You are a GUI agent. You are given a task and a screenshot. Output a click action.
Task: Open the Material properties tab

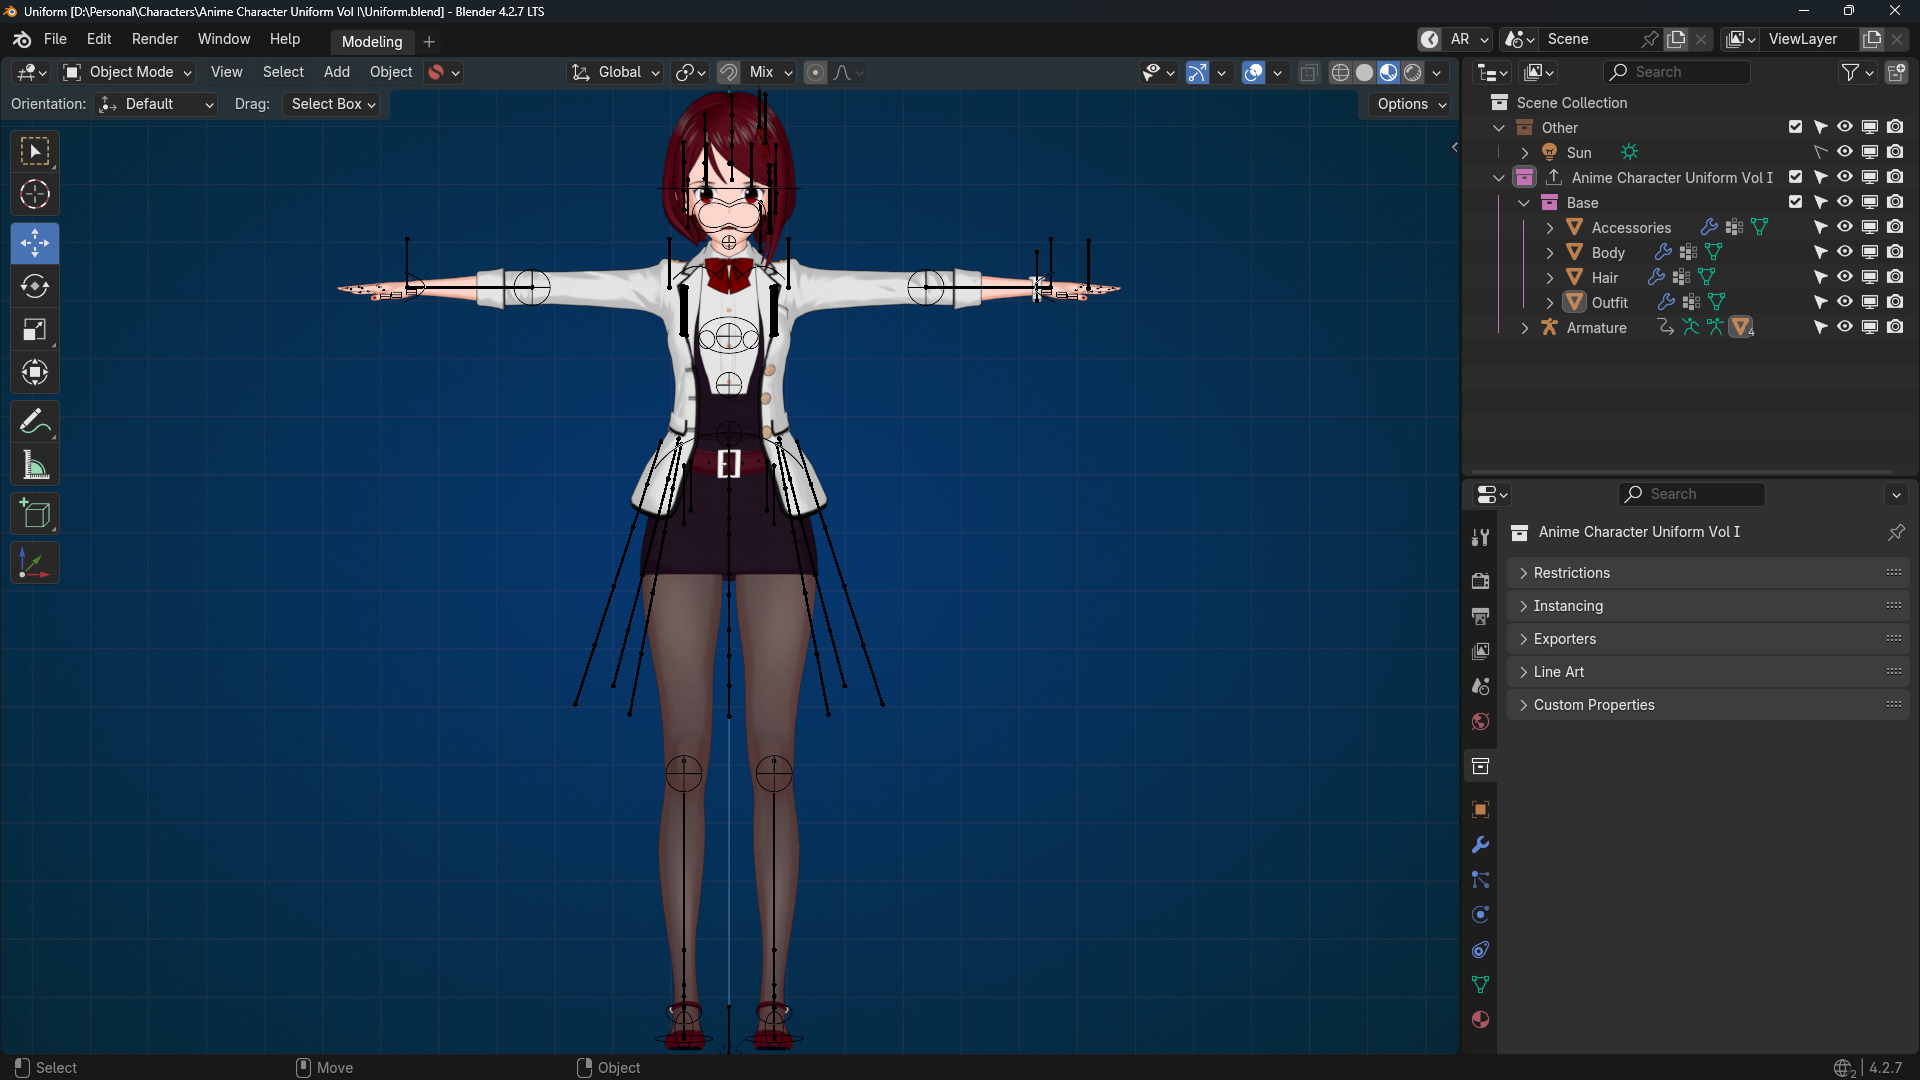pyautogui.click(x=1481, y=1019)
